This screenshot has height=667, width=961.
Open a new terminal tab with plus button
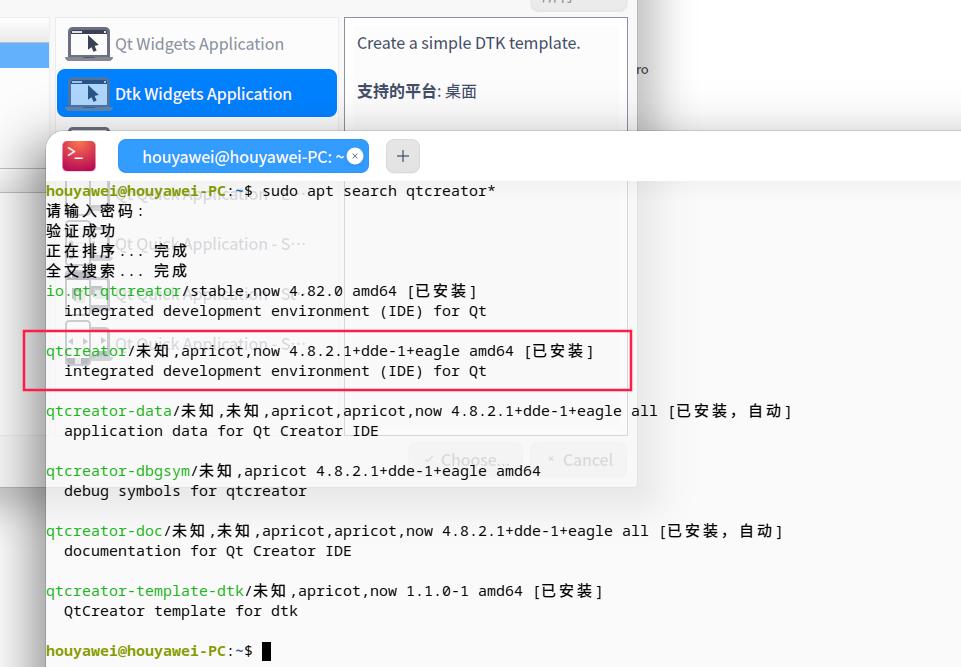403,156
